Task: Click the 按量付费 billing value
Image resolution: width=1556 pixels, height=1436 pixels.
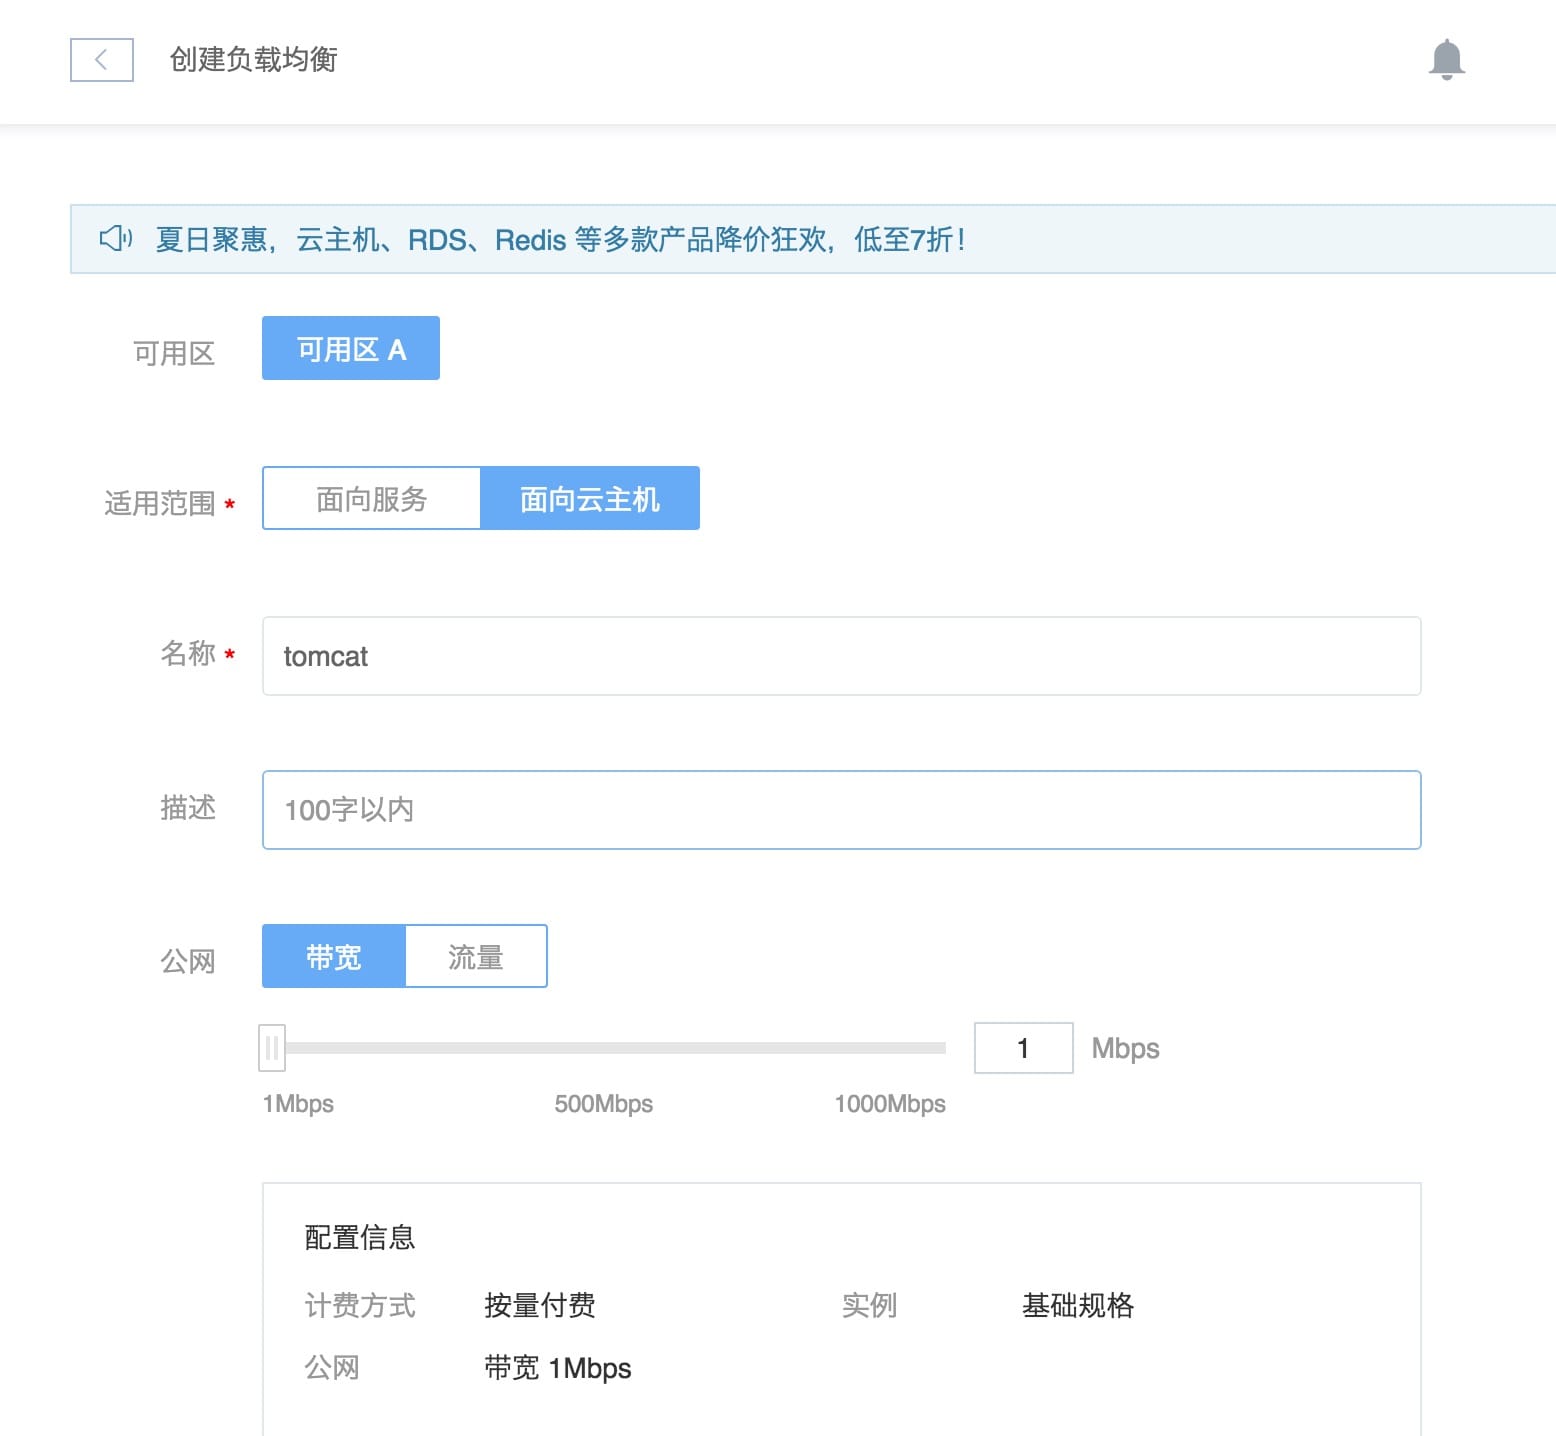Action: pyautogui.click(x=540, y=1305)
